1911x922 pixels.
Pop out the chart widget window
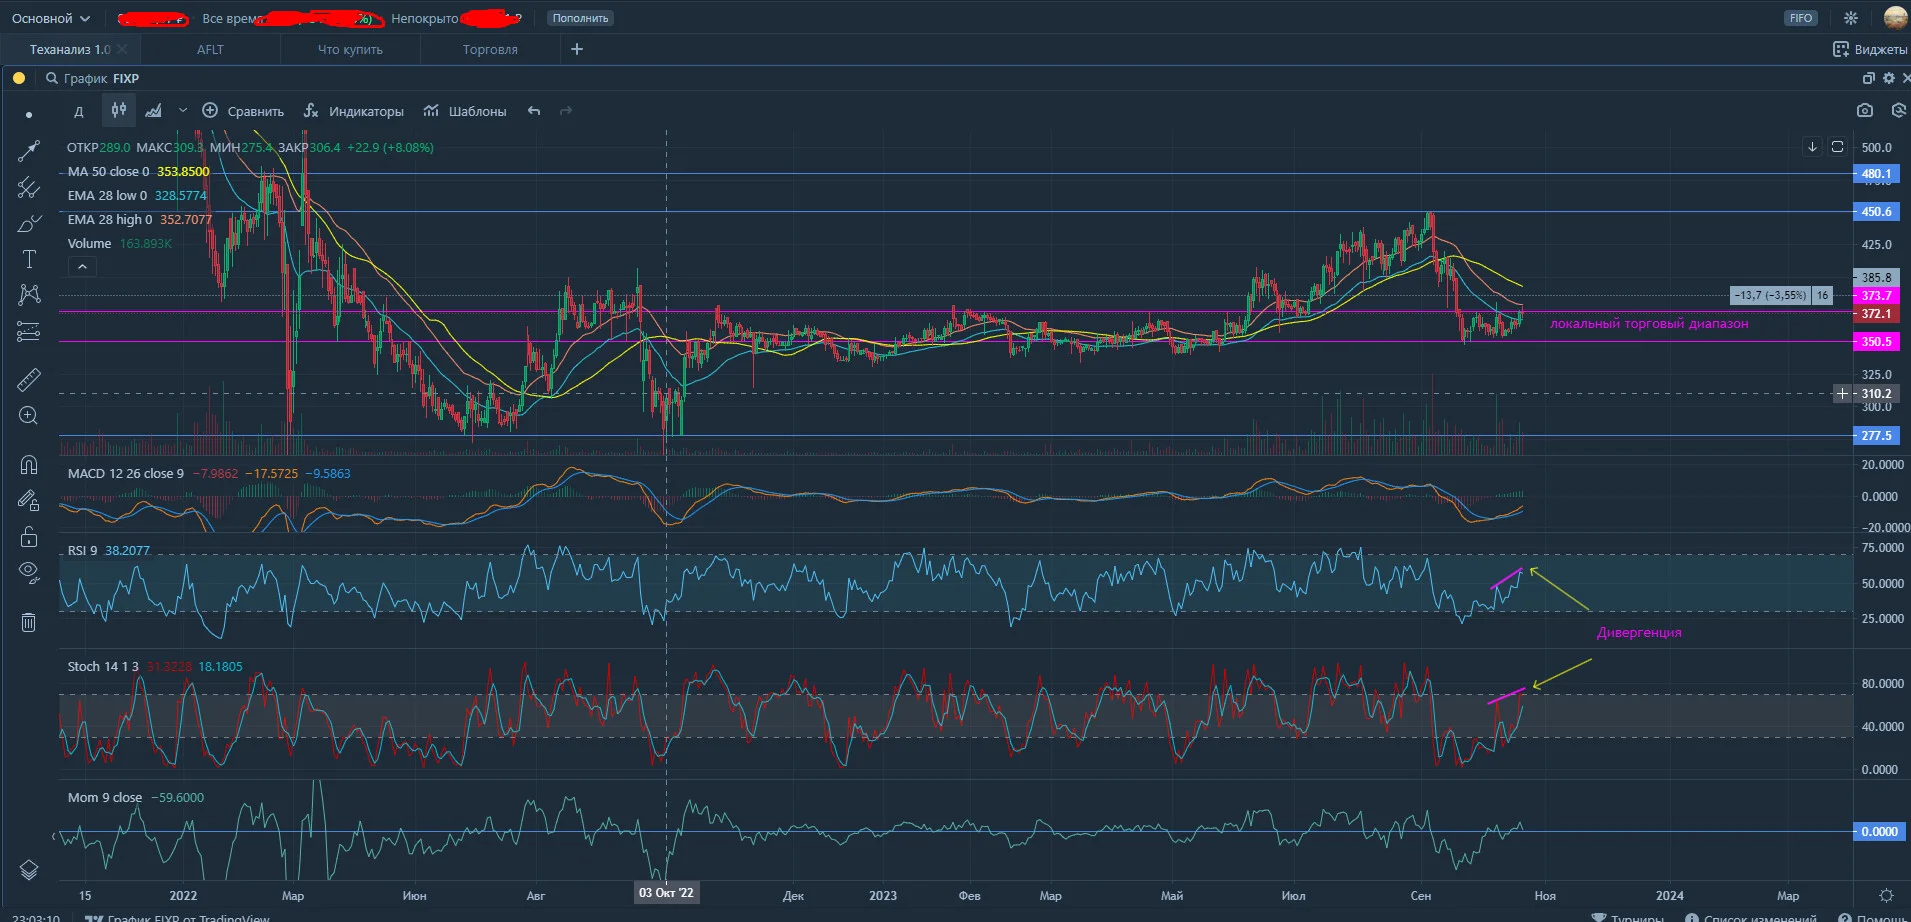pyautogui.click(x=1868, y=78)
